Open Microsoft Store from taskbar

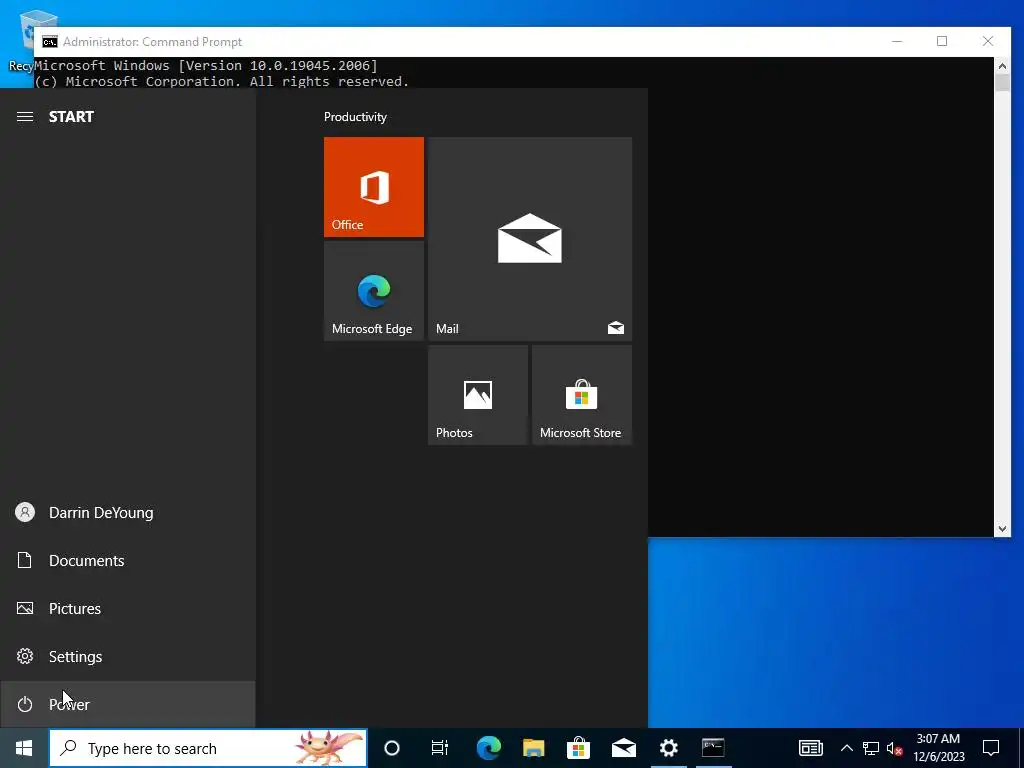click(x=579, y=748)
